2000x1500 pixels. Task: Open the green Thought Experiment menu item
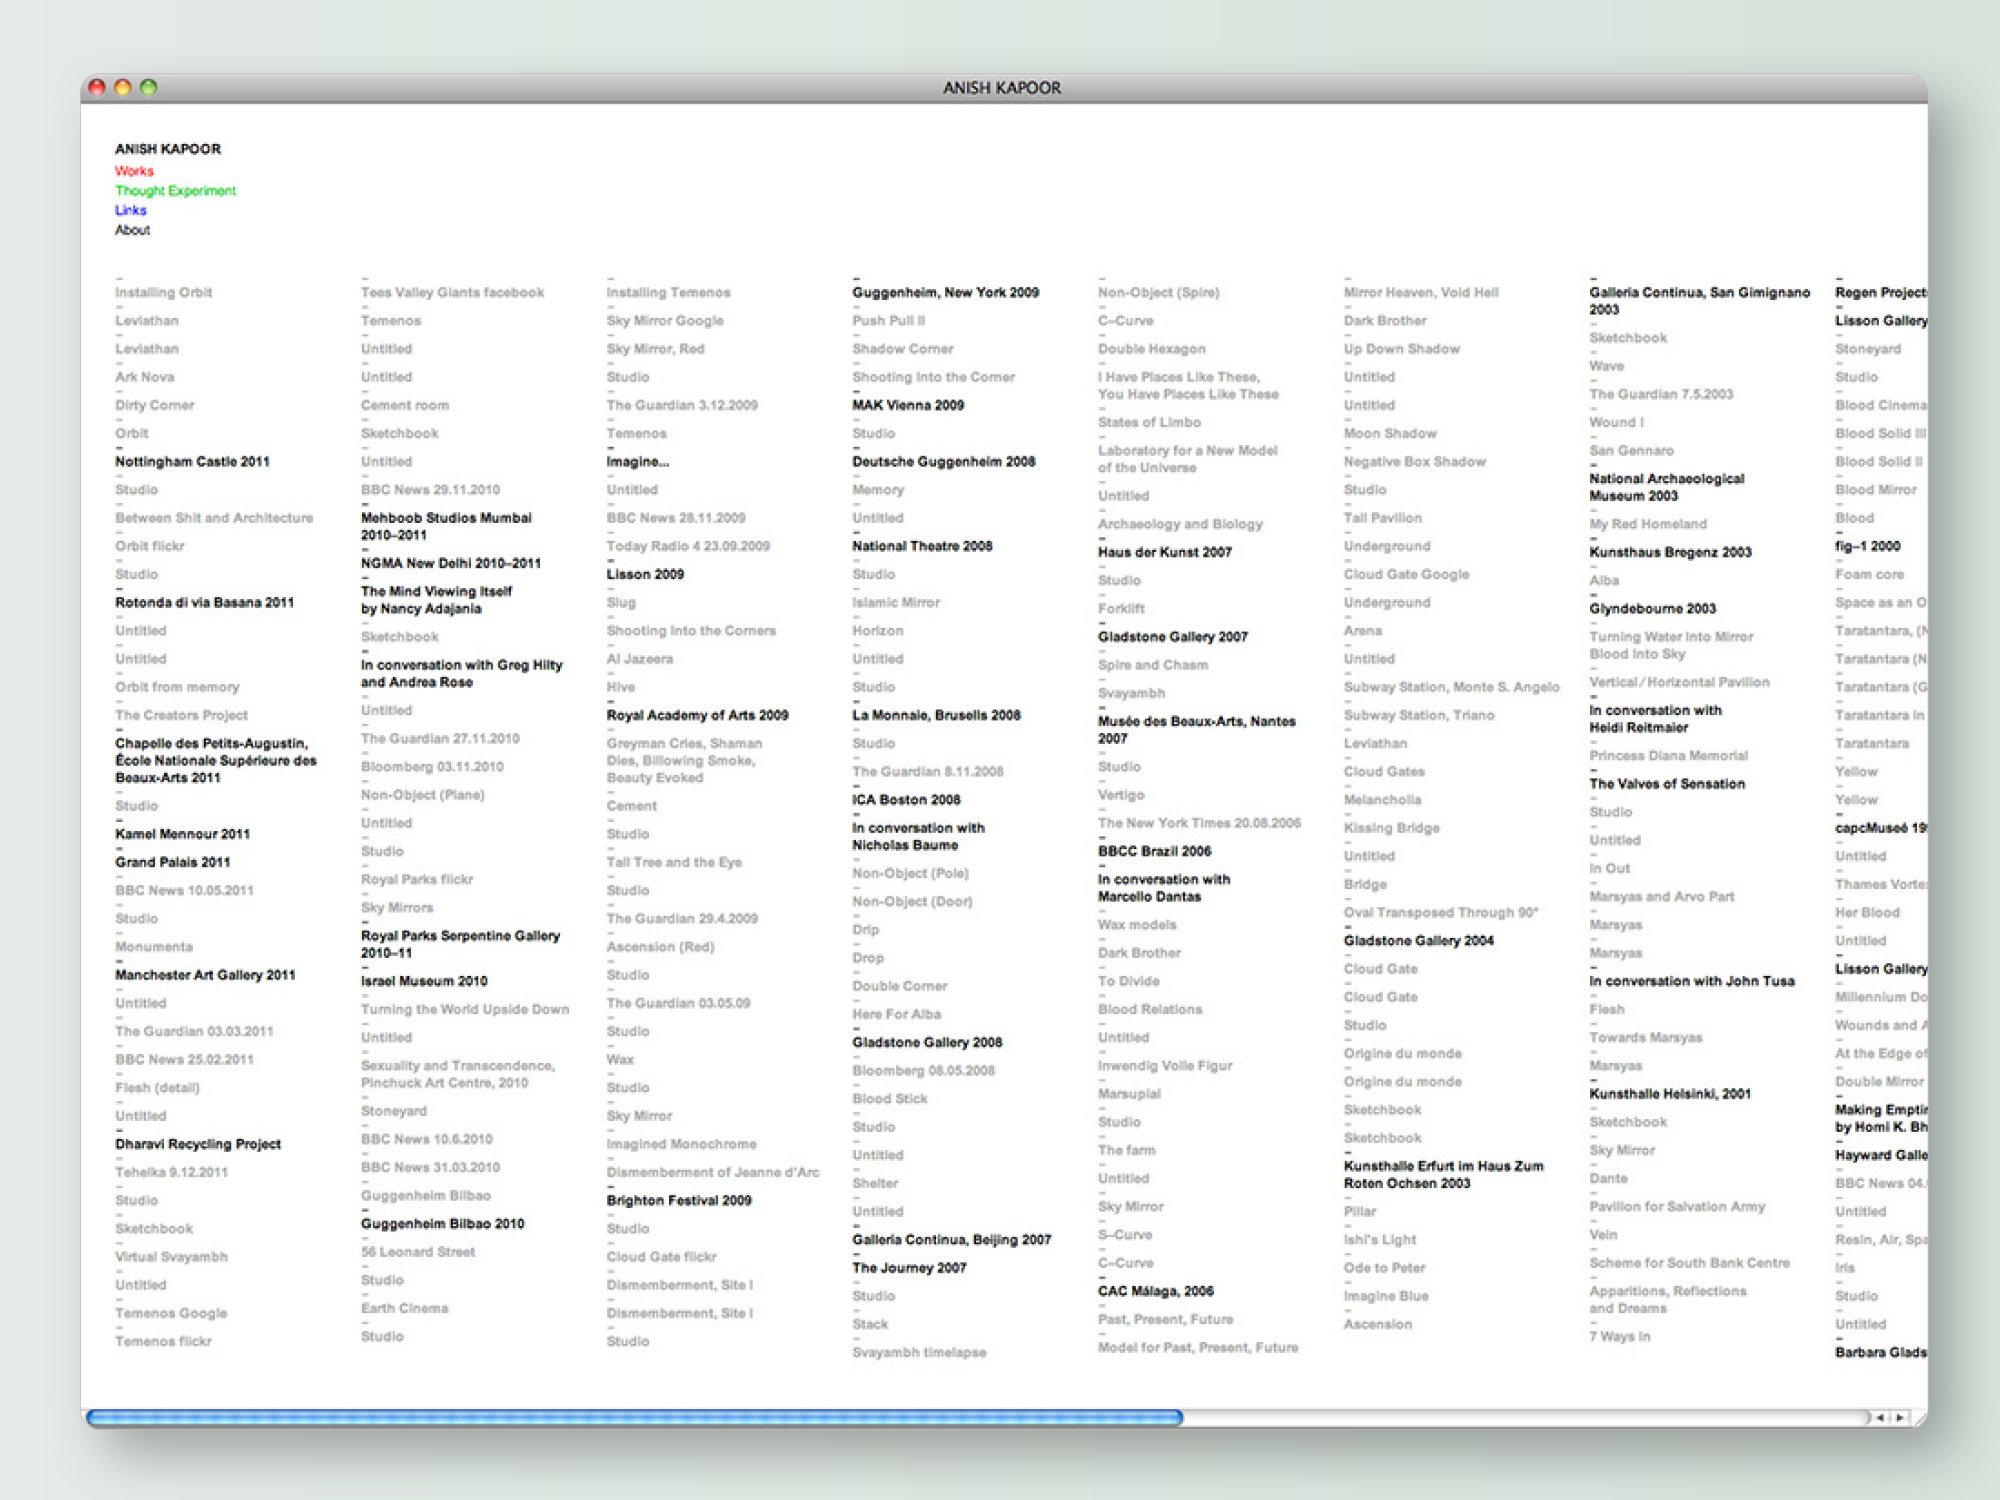(x=175, y=190)
